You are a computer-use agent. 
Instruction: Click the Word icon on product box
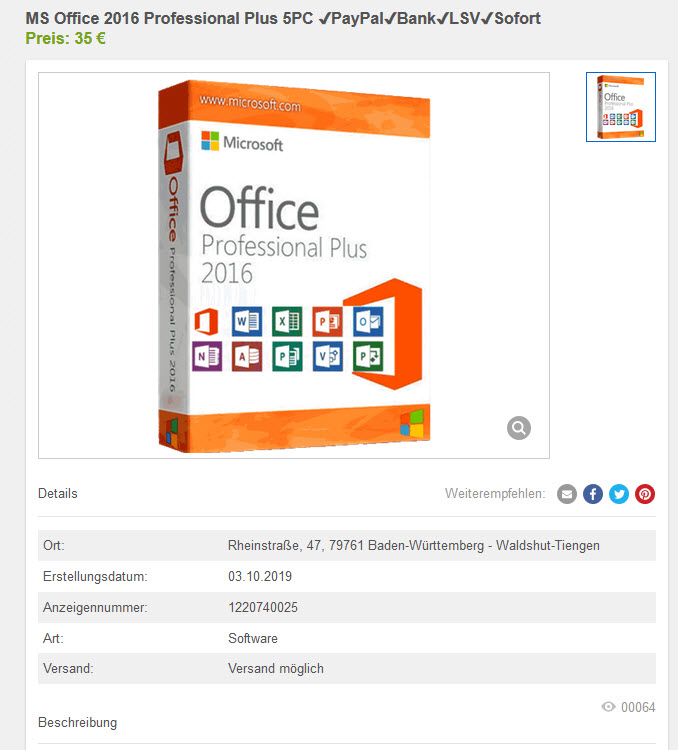click(247, 321)
